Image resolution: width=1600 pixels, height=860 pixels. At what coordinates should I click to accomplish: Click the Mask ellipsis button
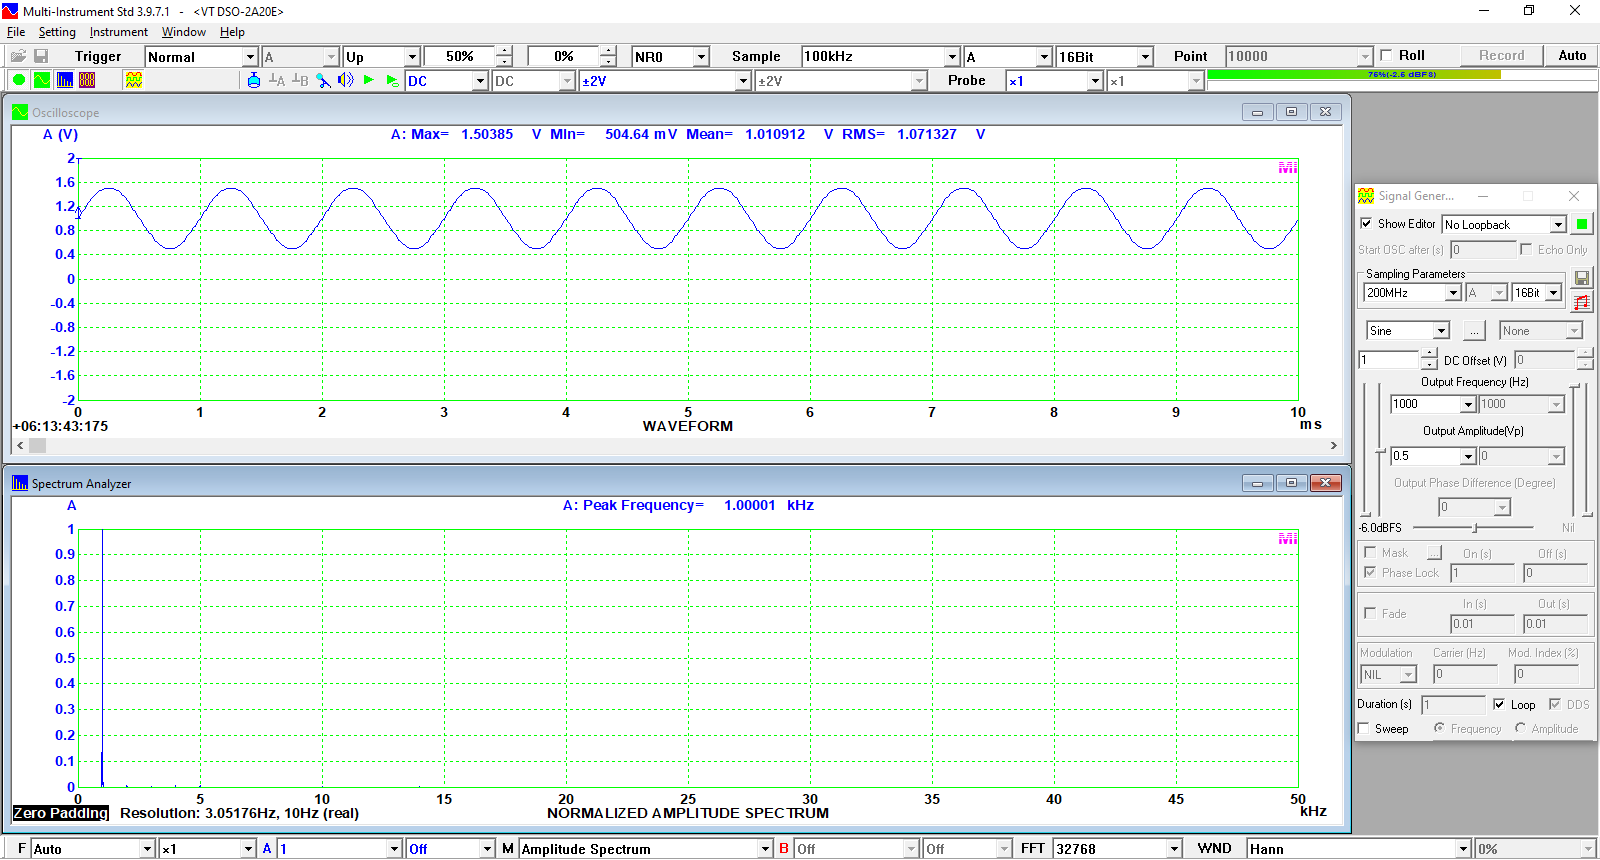1434,553
